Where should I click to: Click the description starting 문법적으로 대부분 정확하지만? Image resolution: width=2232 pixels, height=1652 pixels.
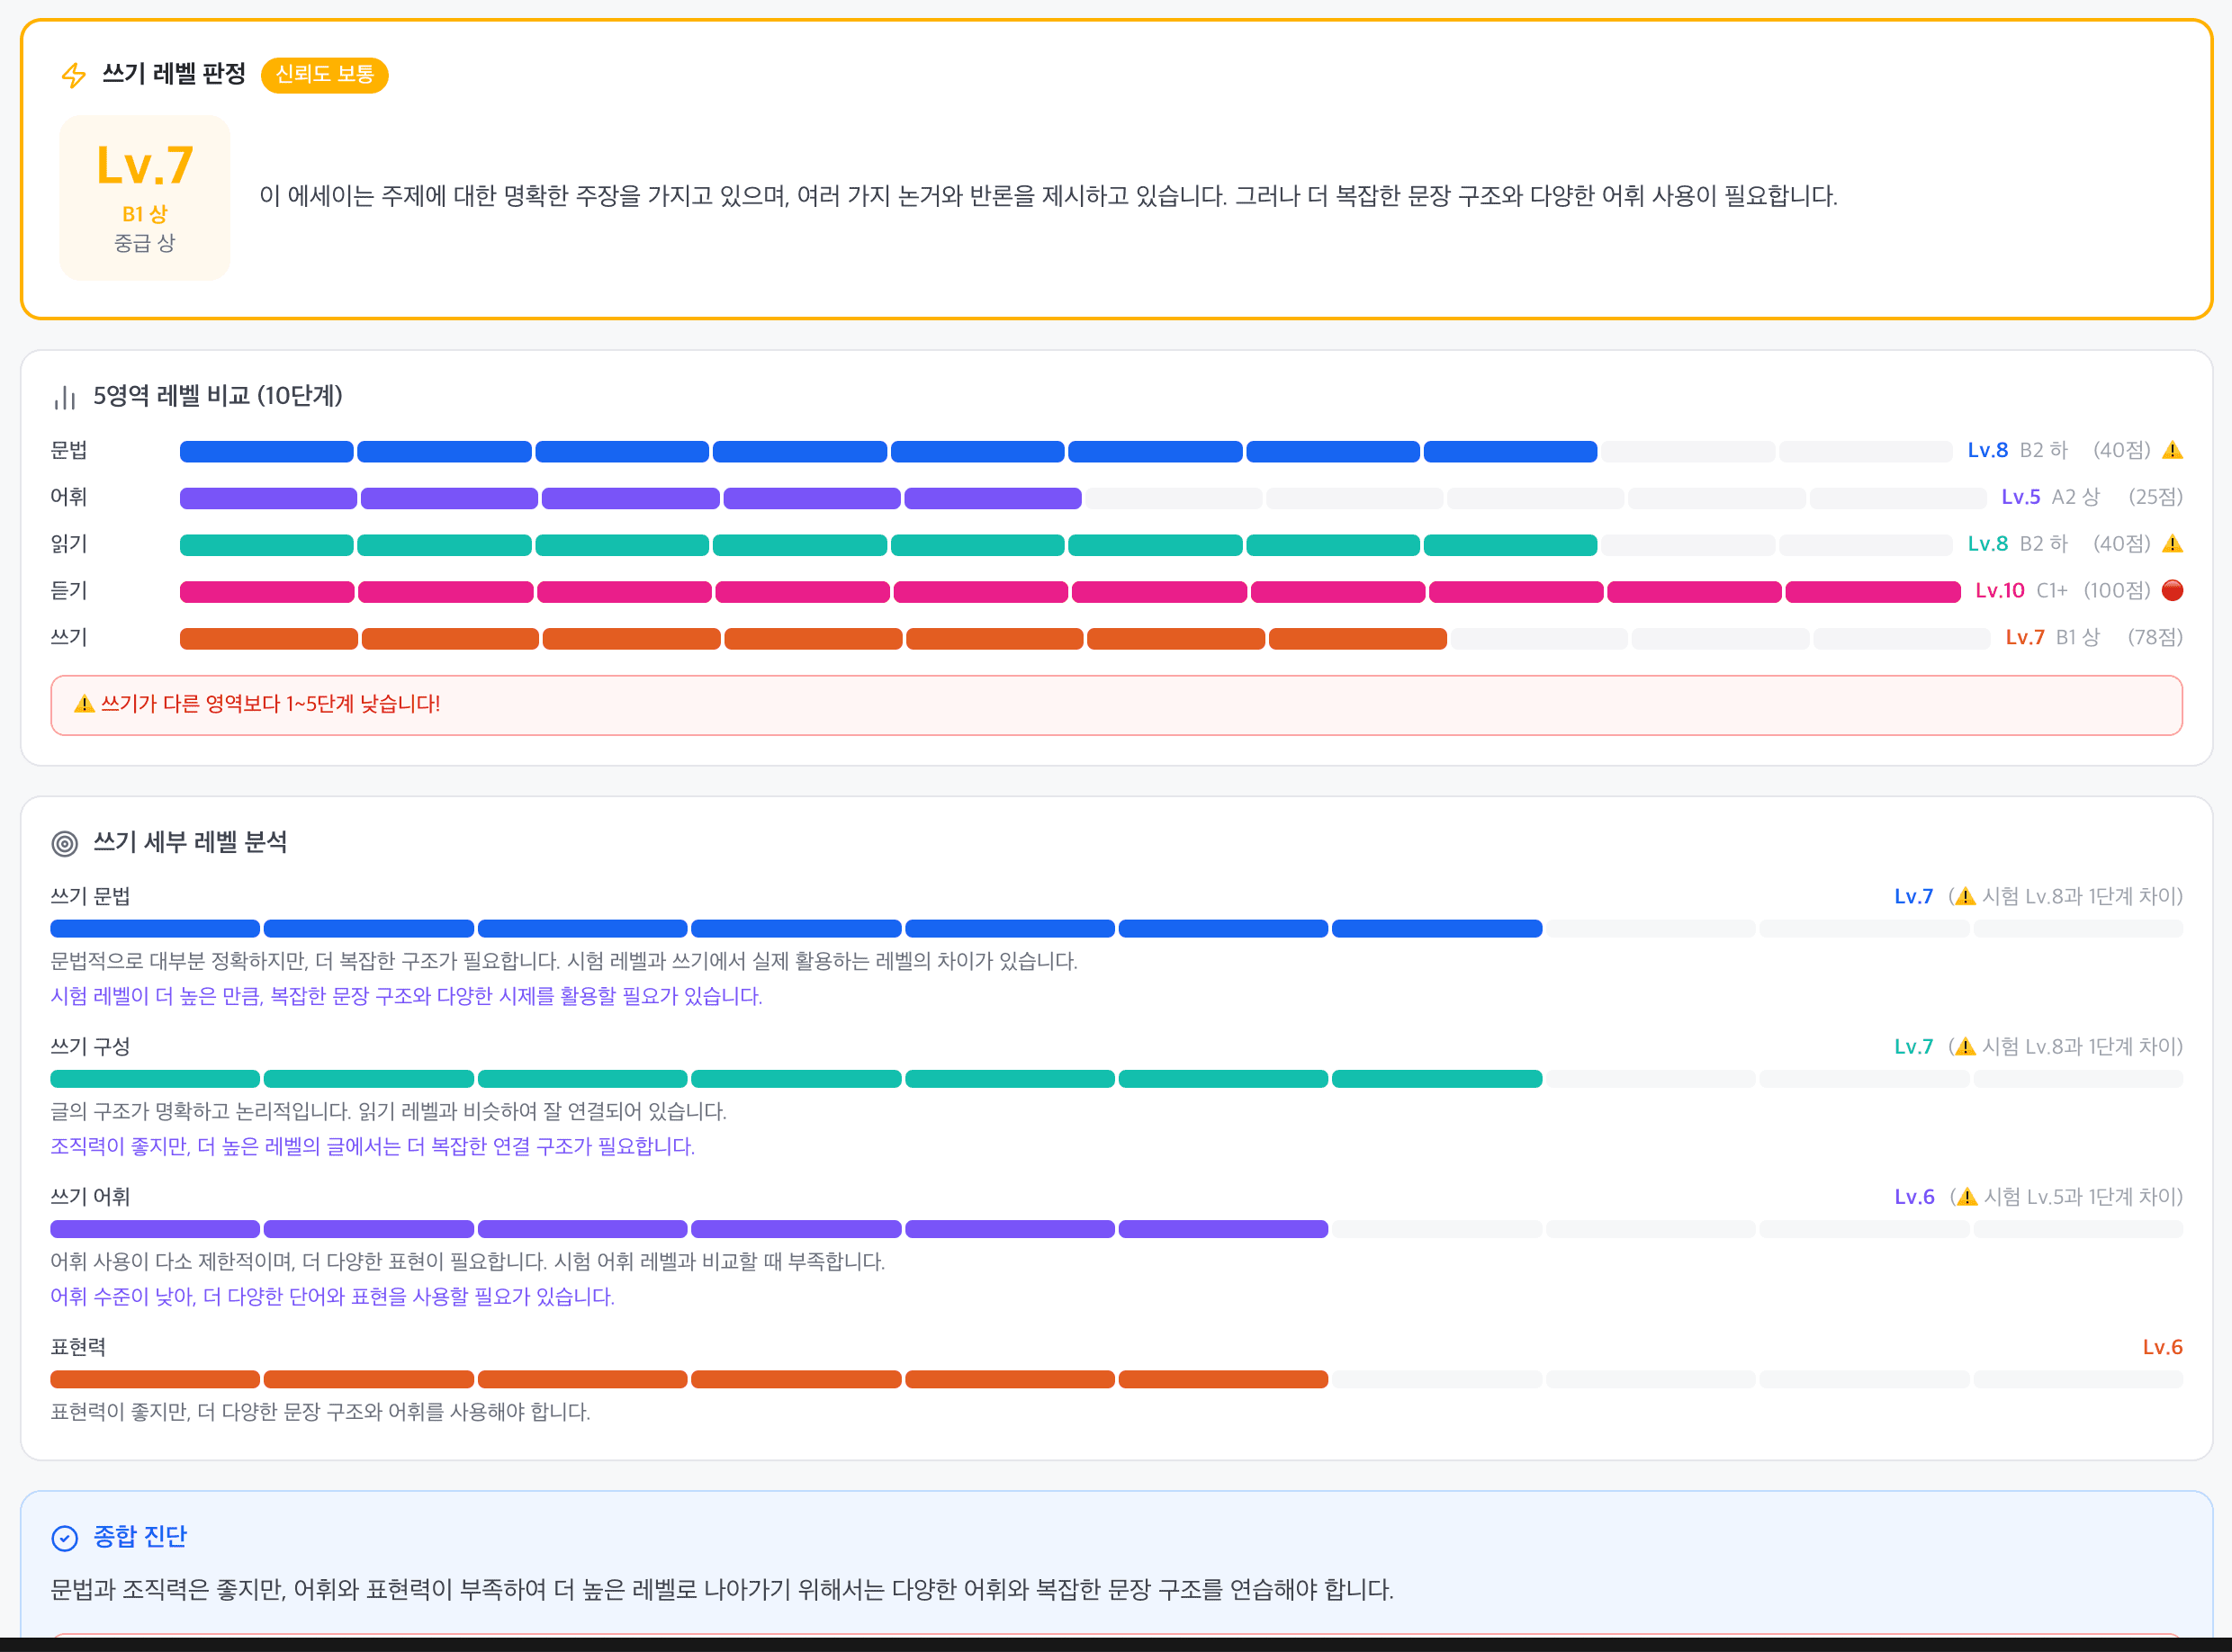coord(564,961)
